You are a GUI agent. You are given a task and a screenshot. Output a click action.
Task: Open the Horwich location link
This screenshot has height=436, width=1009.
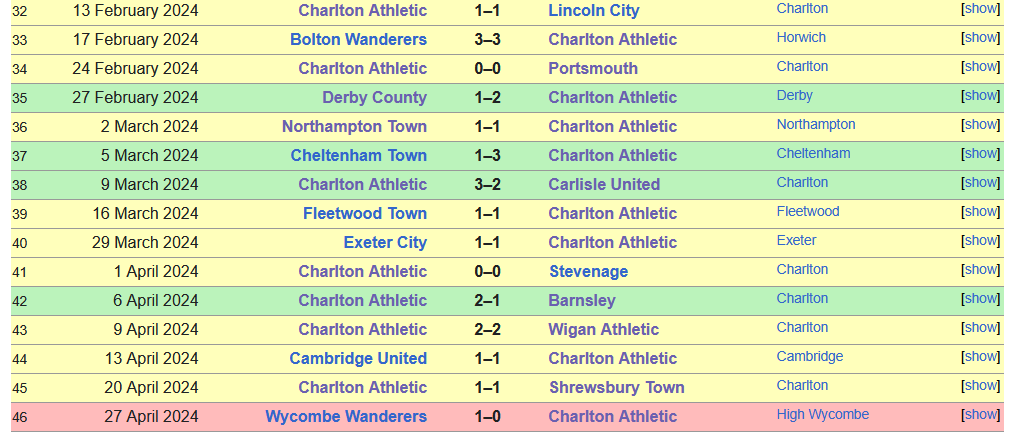801,37
